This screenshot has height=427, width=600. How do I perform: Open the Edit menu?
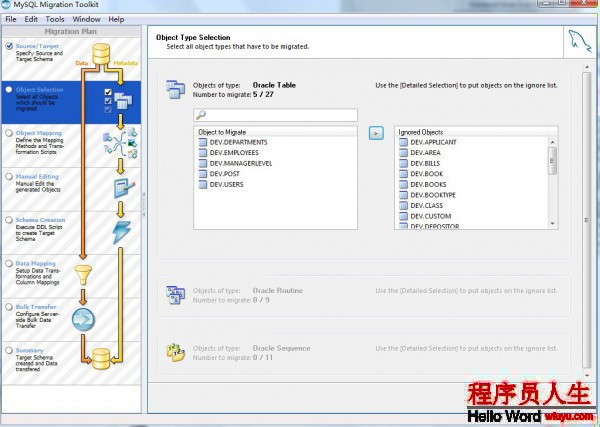(x=31, y=19)
